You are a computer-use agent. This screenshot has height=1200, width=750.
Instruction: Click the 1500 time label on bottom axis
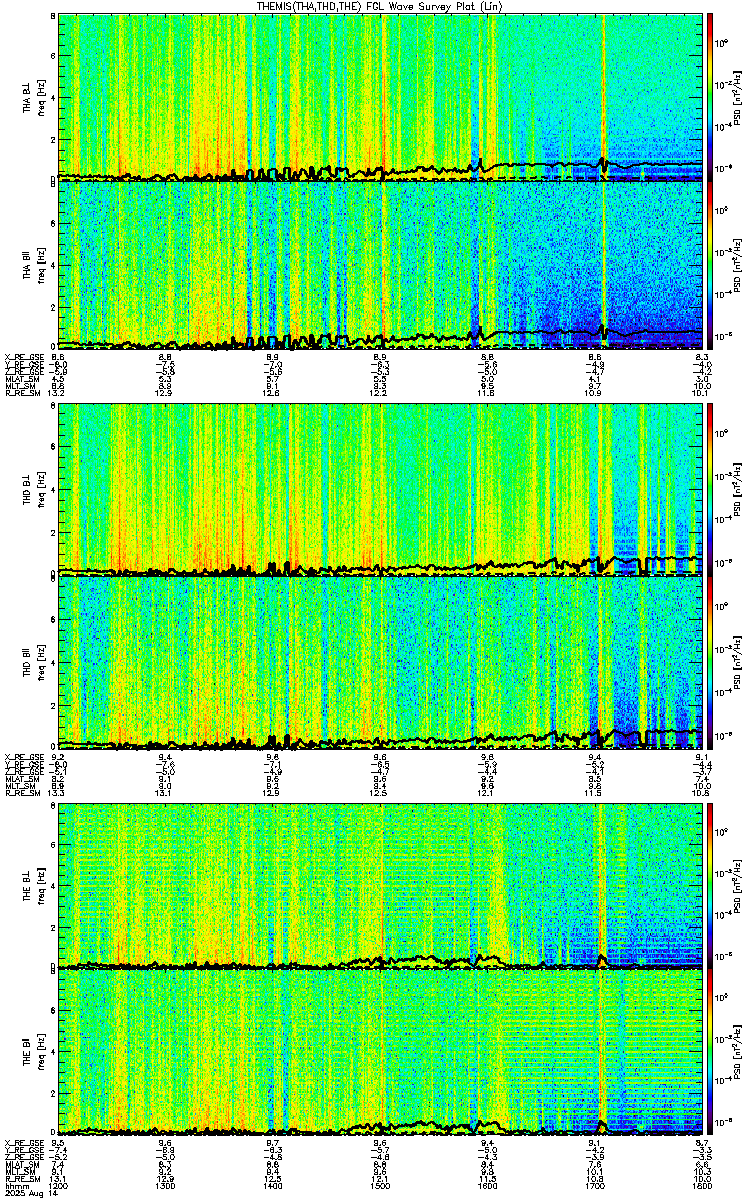point(381,1186)
